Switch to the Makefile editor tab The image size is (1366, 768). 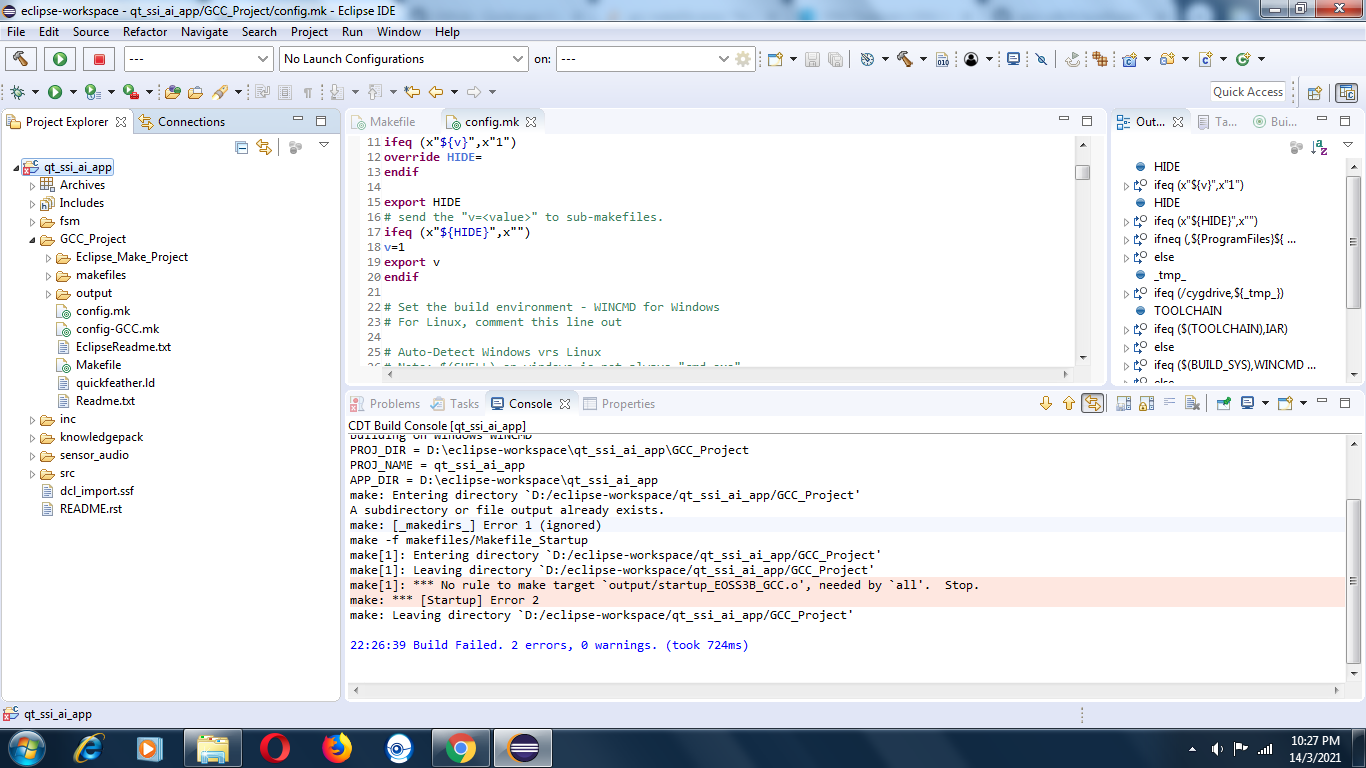(x=392, y=122)
